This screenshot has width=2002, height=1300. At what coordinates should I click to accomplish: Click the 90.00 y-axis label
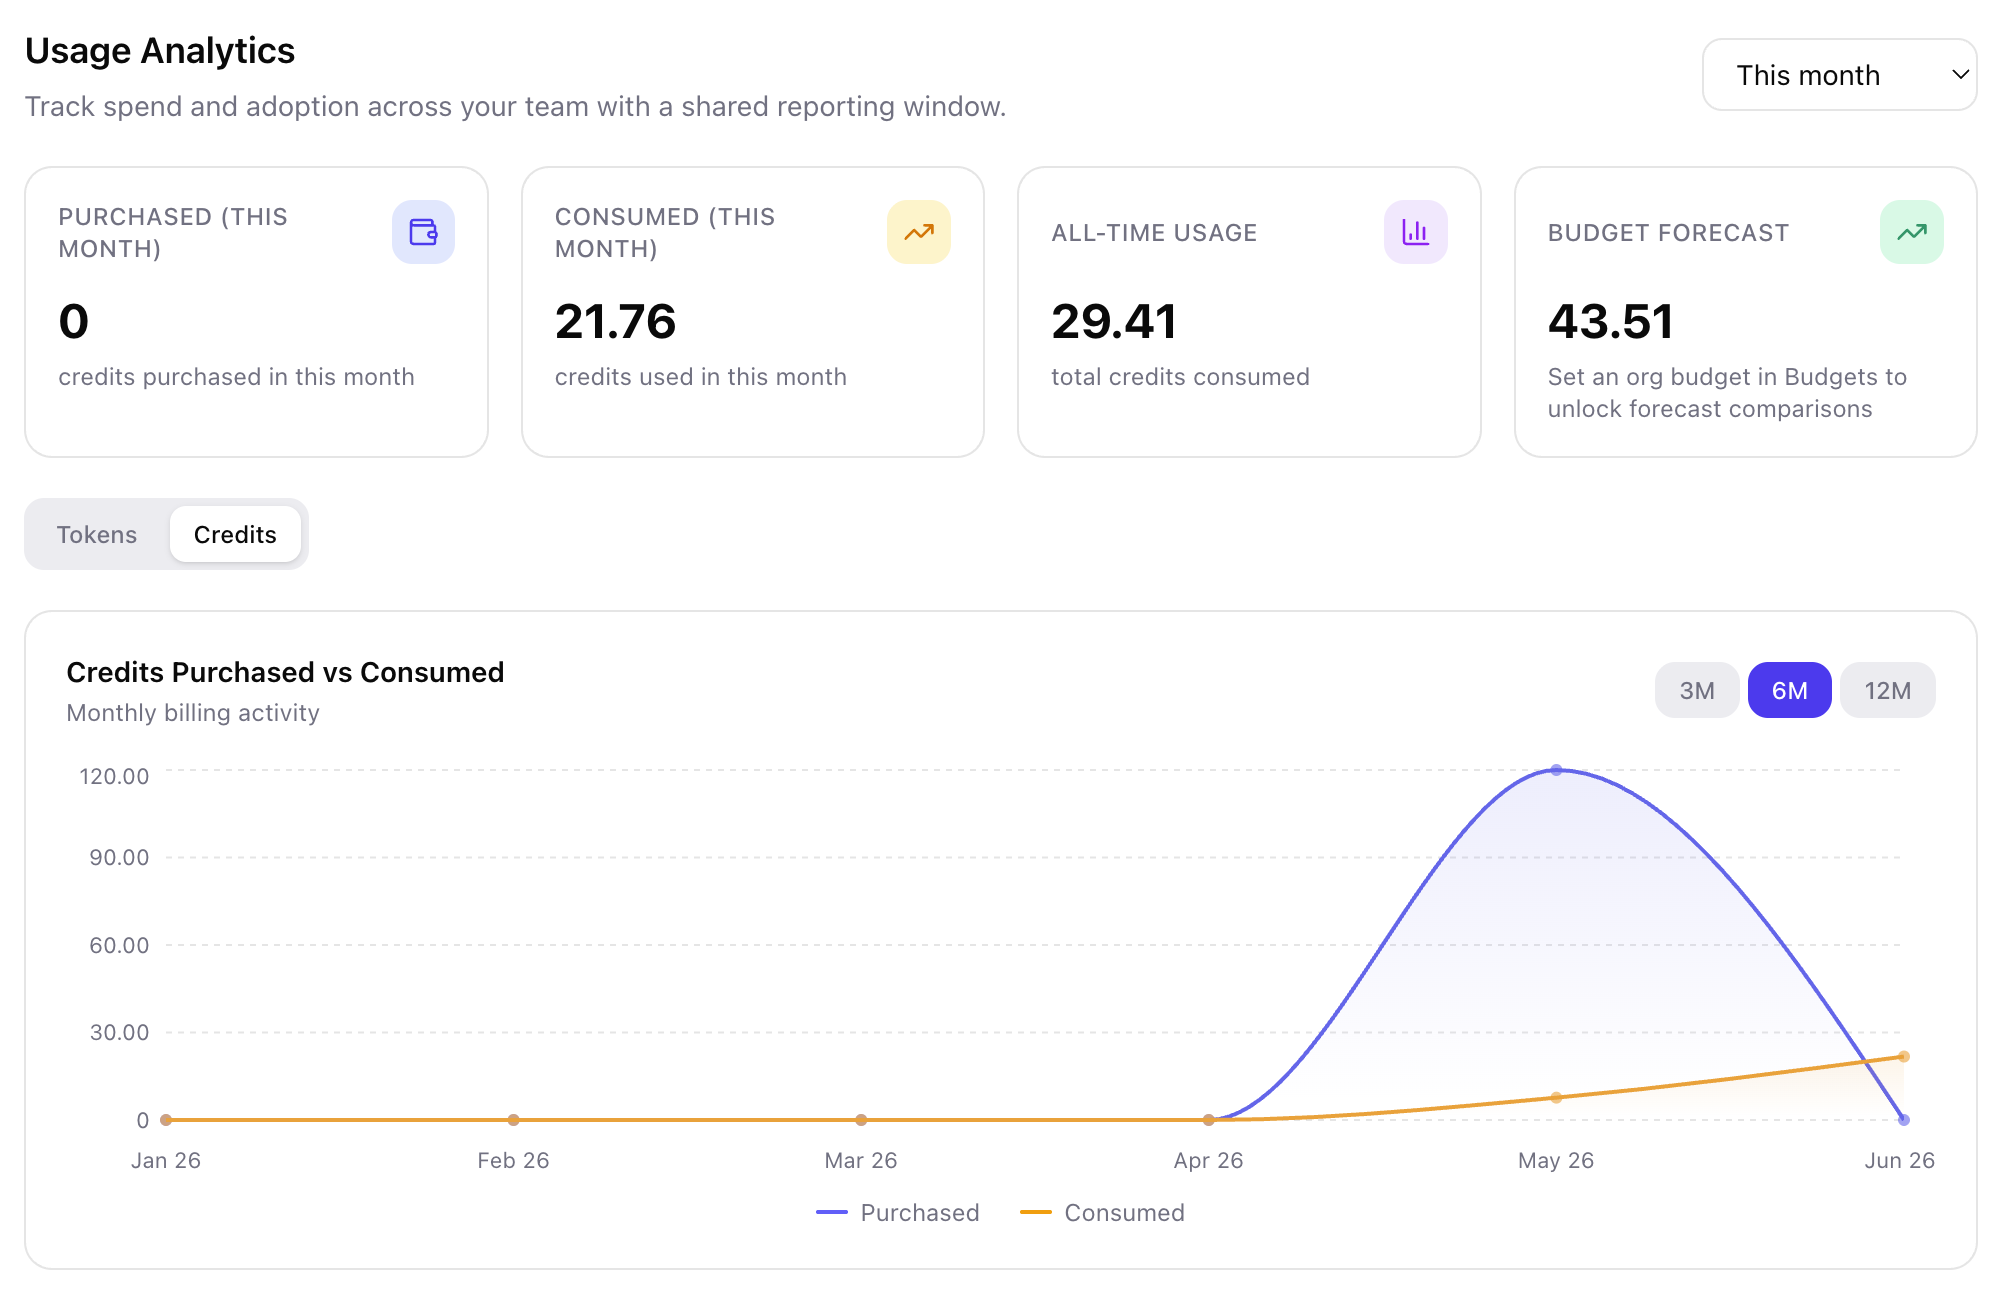click(x=119, y=858)
